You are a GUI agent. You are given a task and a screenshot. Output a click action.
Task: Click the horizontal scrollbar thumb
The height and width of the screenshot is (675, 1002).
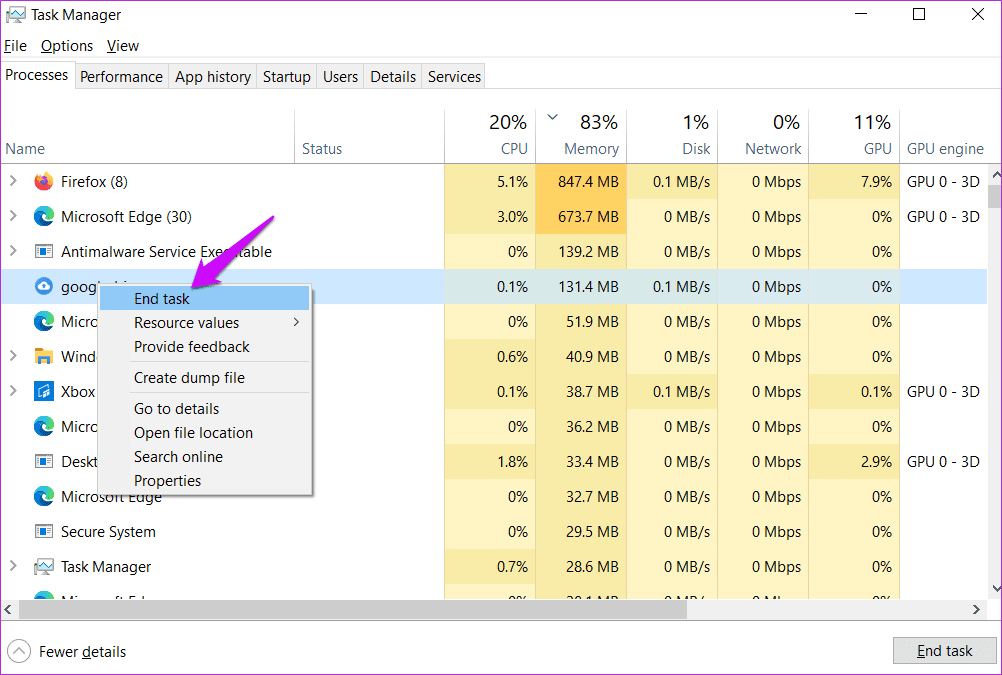[x=353, y=610]
